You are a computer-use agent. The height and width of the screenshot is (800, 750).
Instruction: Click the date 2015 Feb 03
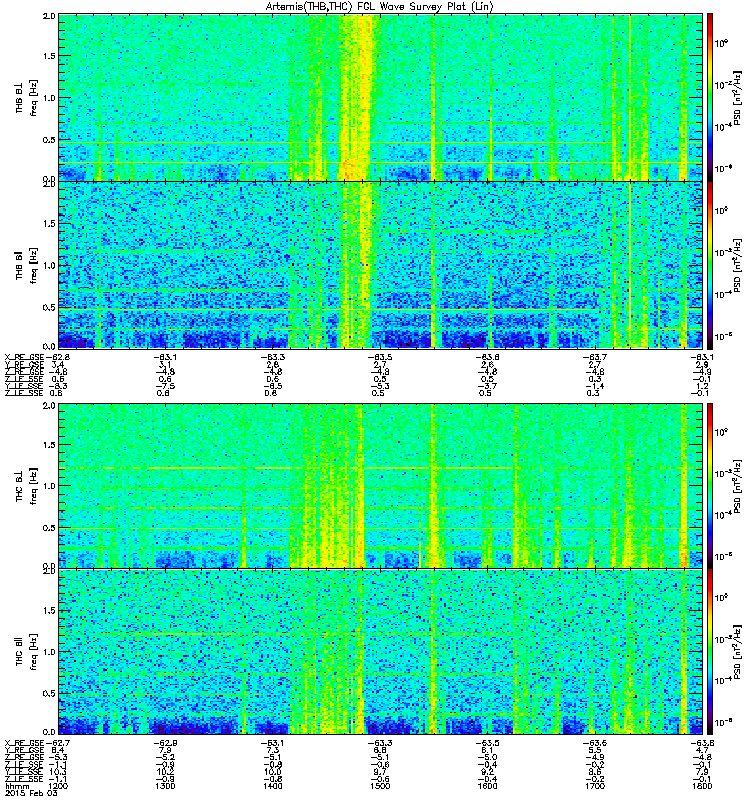point(30,793)
